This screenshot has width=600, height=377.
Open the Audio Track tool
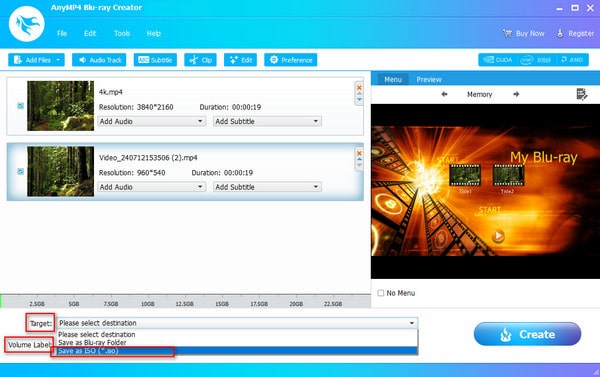(x=99, y=60)
